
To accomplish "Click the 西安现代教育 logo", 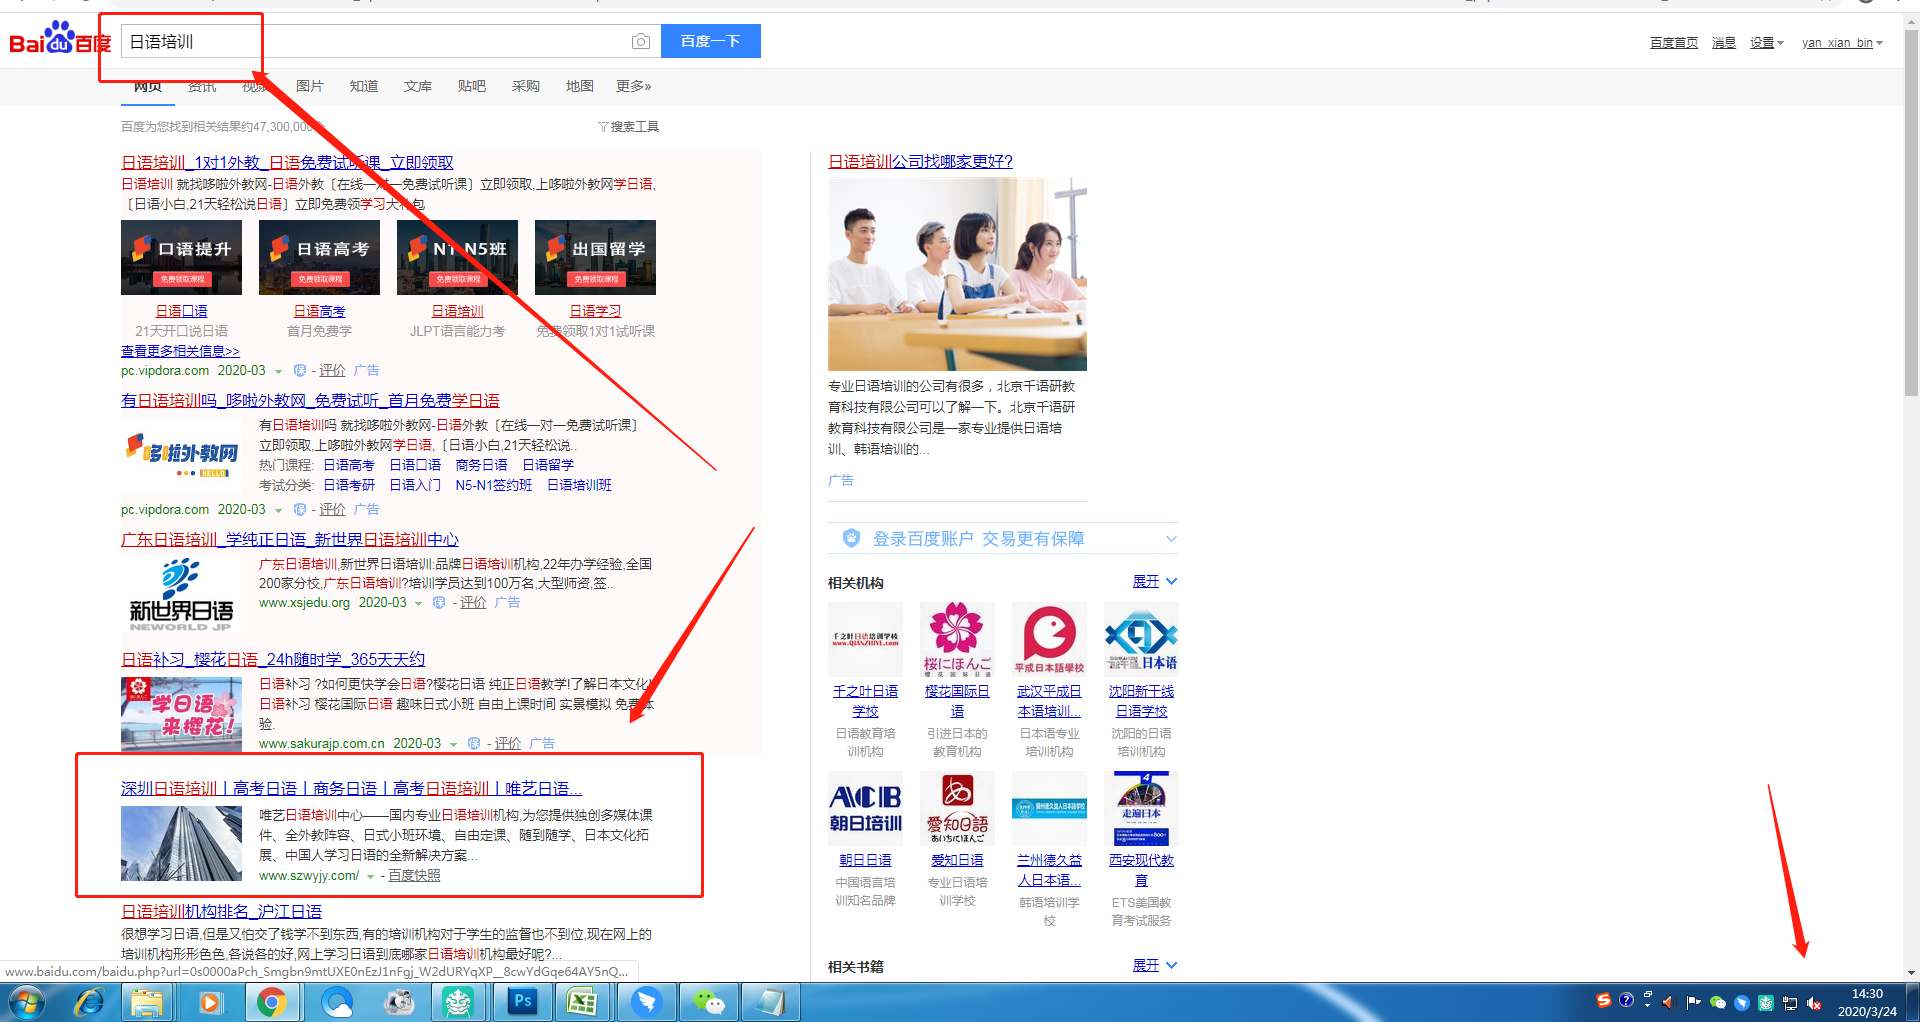I will tap(1141, 808).
